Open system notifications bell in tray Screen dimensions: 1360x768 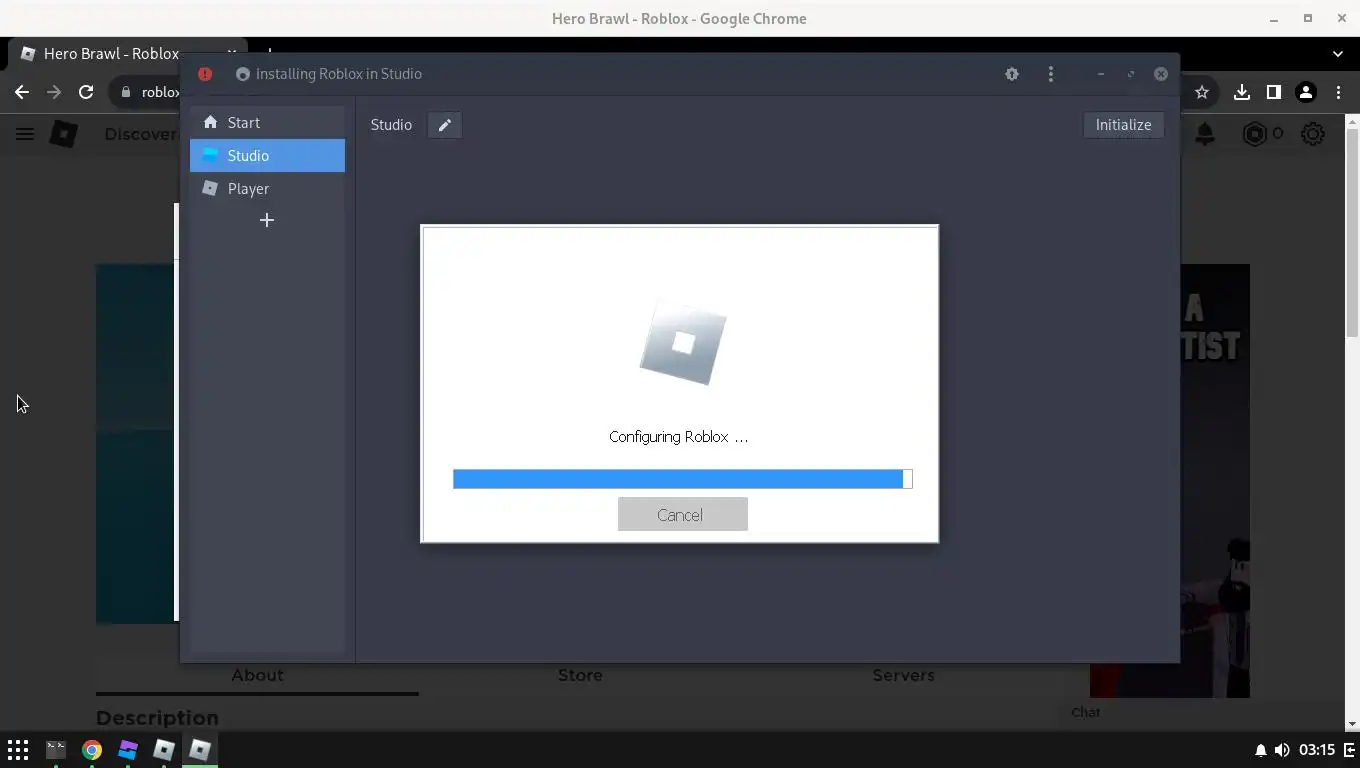(1260, 750)
